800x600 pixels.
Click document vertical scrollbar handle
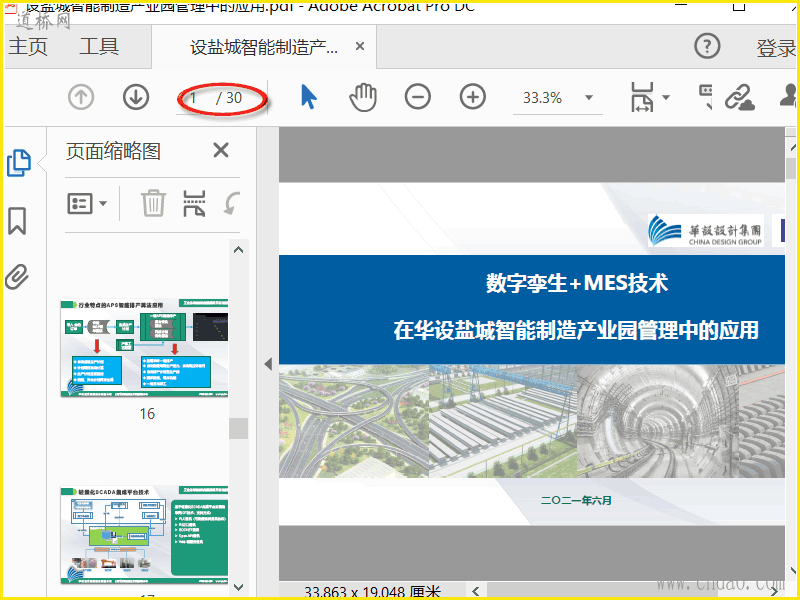pyautogui.click(x=791, y=168)
